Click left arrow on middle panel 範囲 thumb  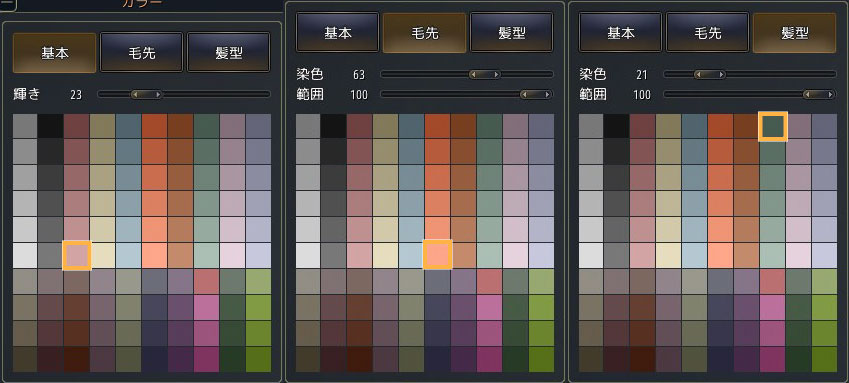[525, 95]
